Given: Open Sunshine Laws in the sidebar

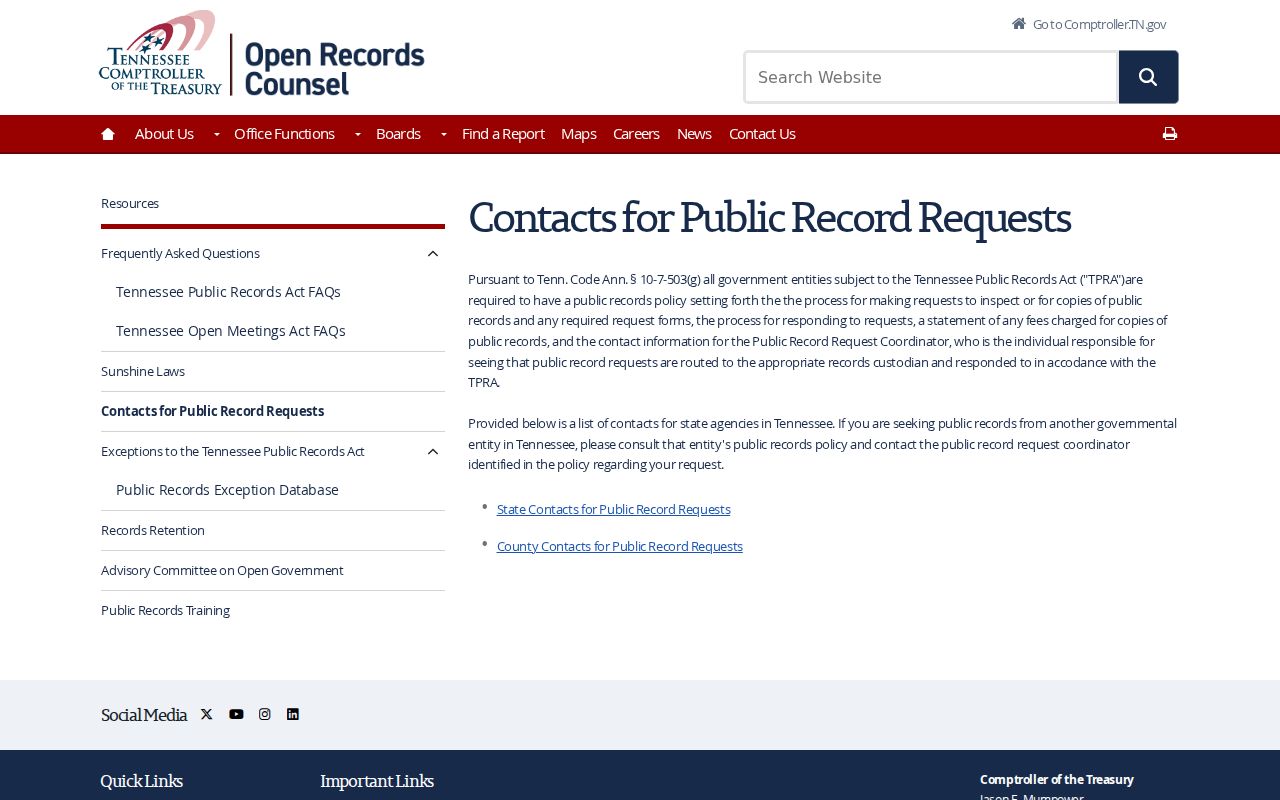Looking at the screenshot, I should pyautogui.click(x=143, y=371).
